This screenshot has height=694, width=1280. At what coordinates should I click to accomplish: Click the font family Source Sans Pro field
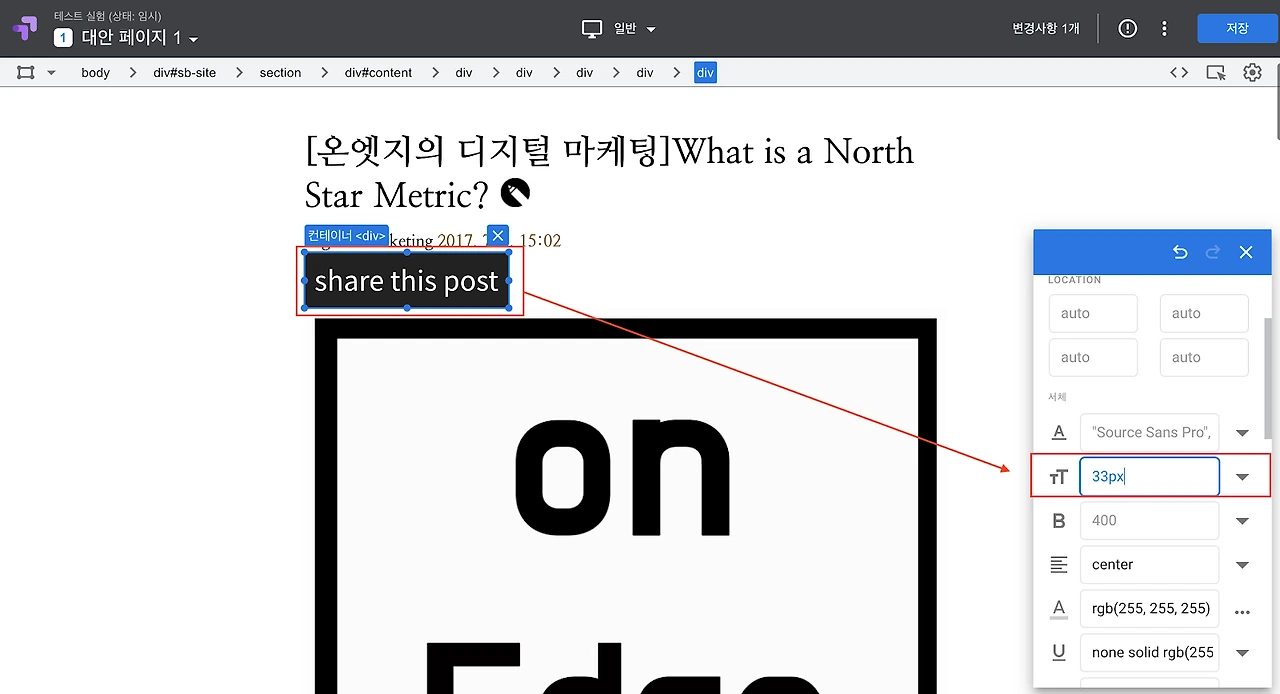tap(1150, 432)
